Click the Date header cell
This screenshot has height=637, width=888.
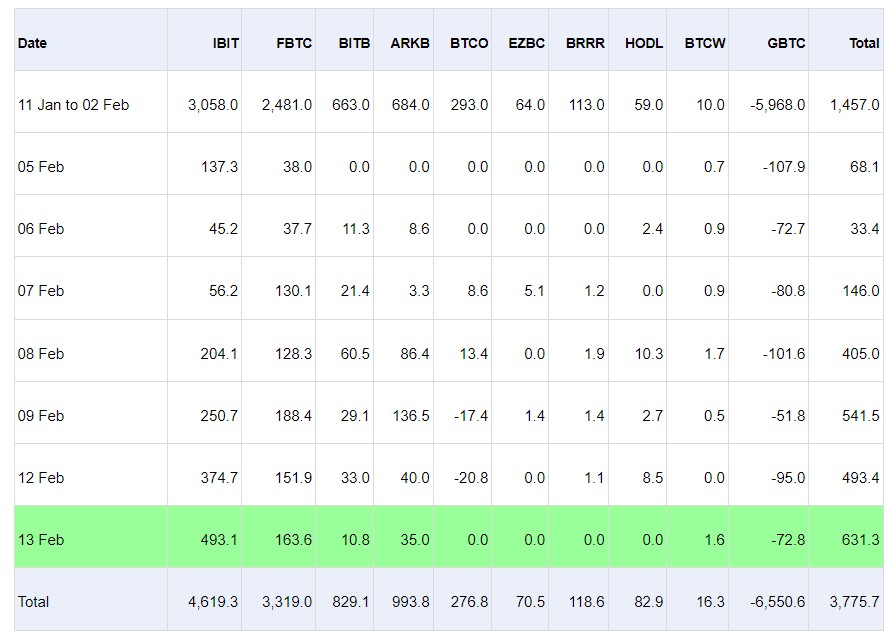click(x=32, y=43)
